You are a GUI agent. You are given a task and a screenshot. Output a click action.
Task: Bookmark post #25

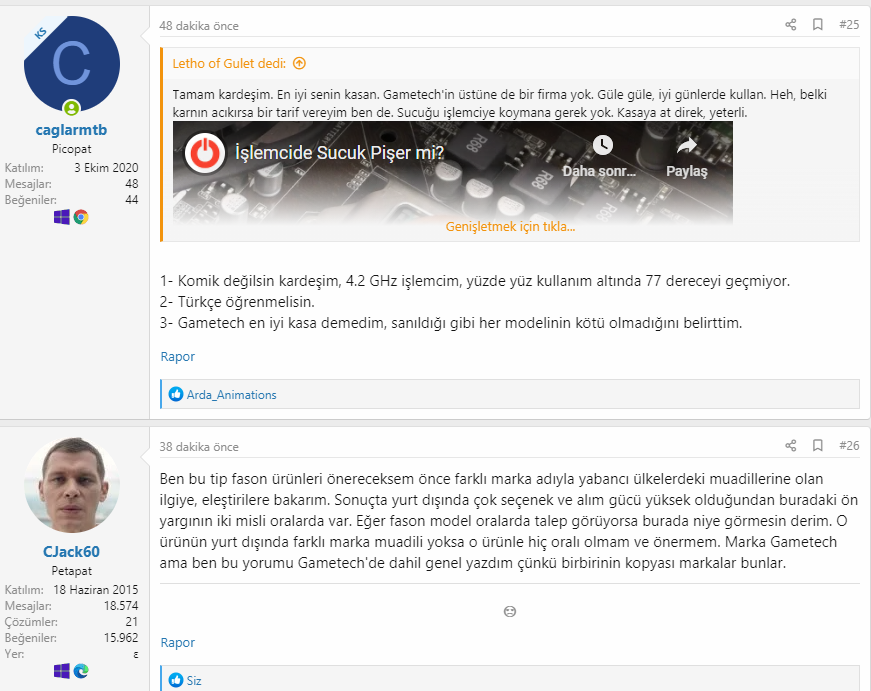818,24
